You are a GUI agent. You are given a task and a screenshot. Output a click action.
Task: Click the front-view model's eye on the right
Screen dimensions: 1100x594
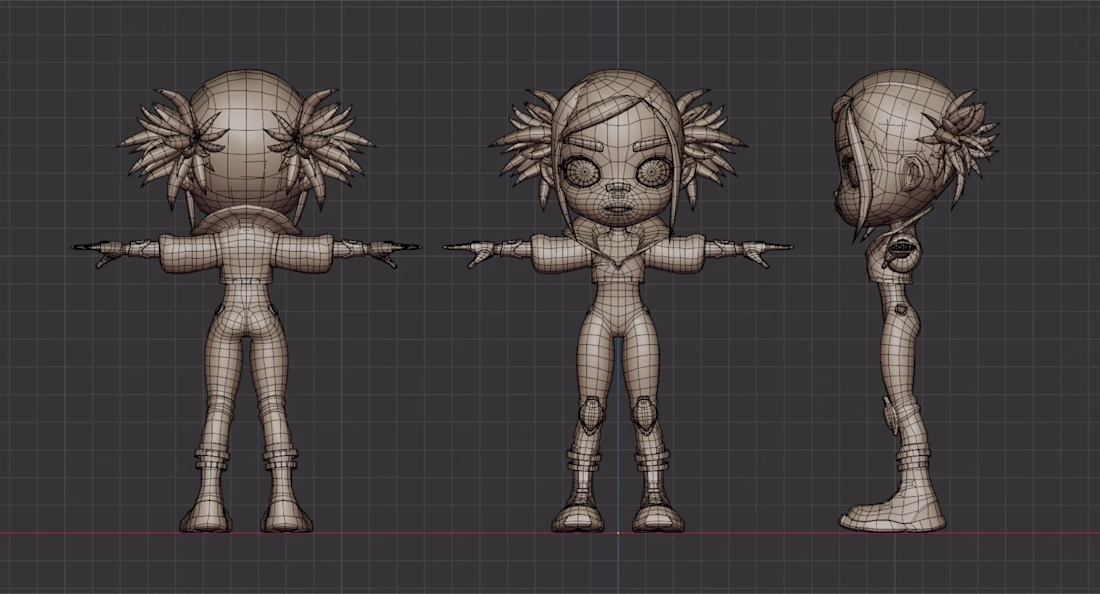coord(652,172)
